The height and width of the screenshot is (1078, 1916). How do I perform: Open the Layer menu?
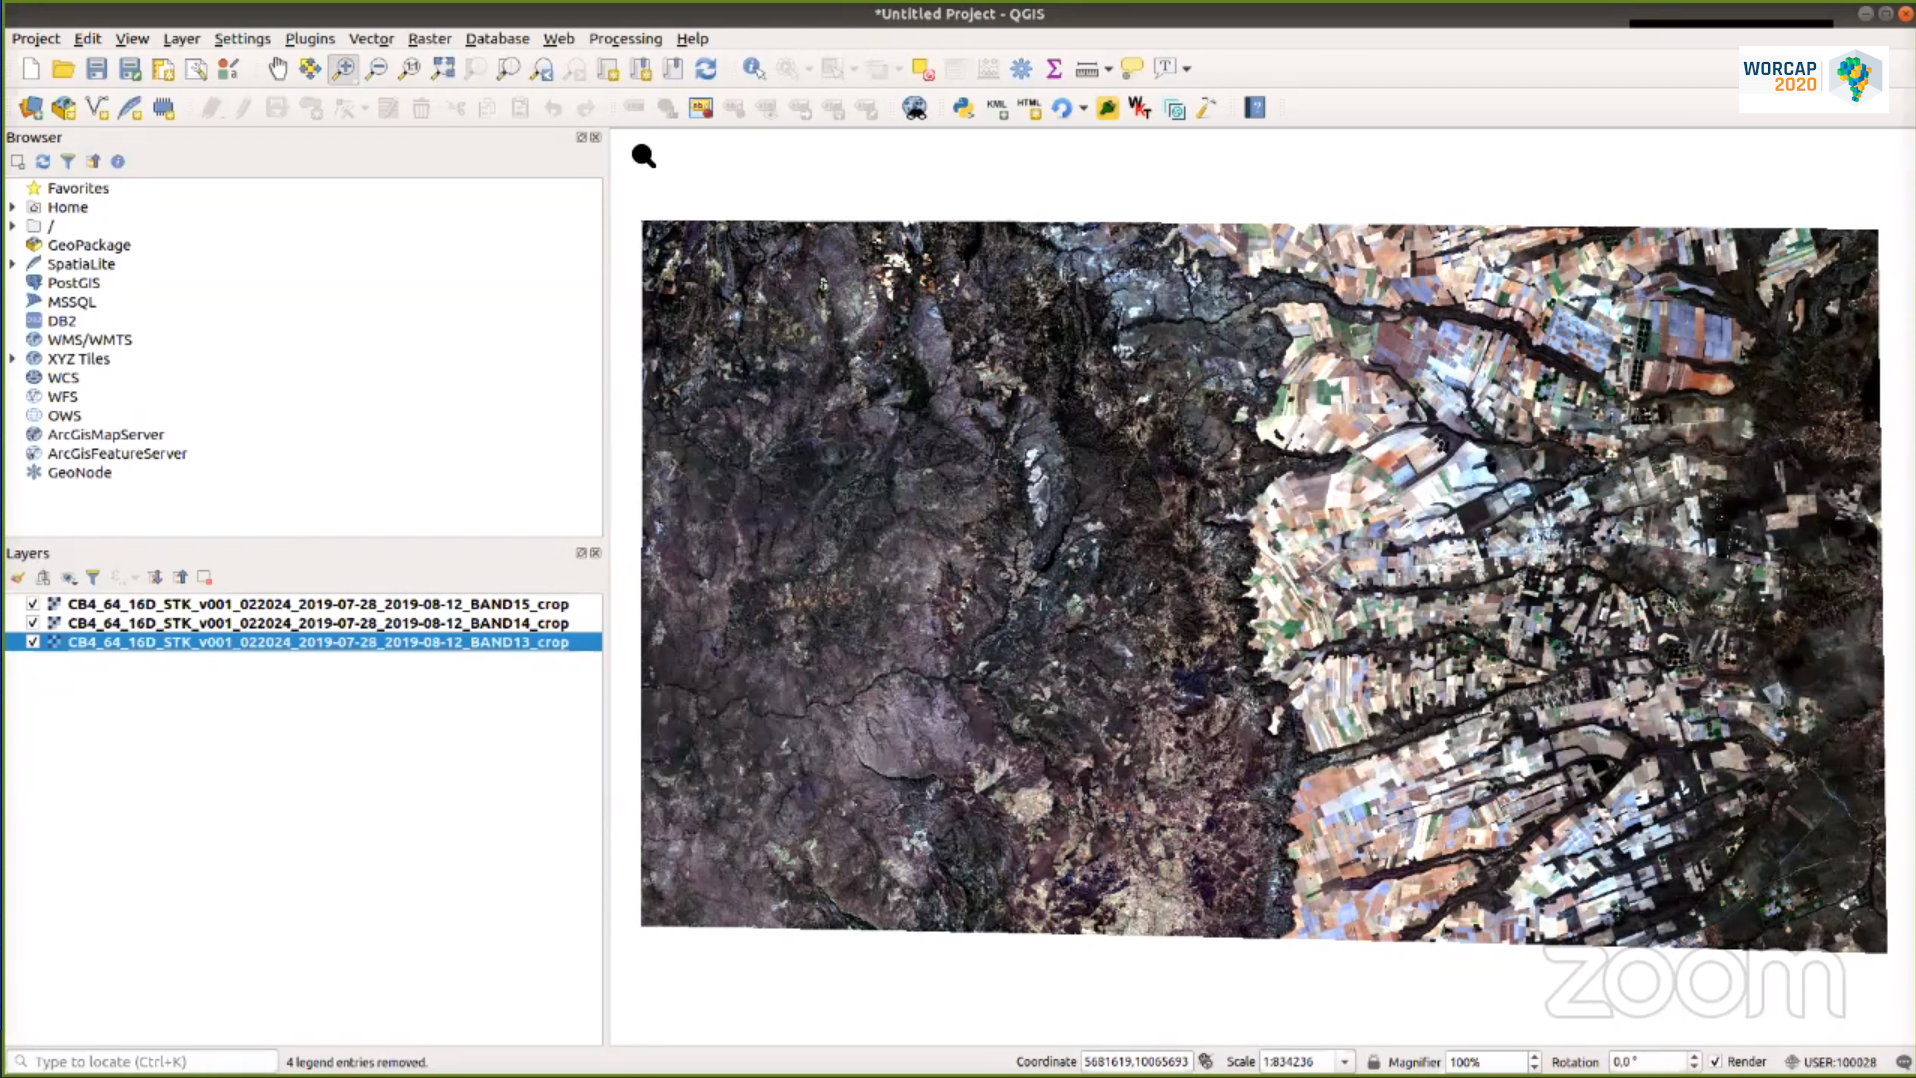[181, 38]
